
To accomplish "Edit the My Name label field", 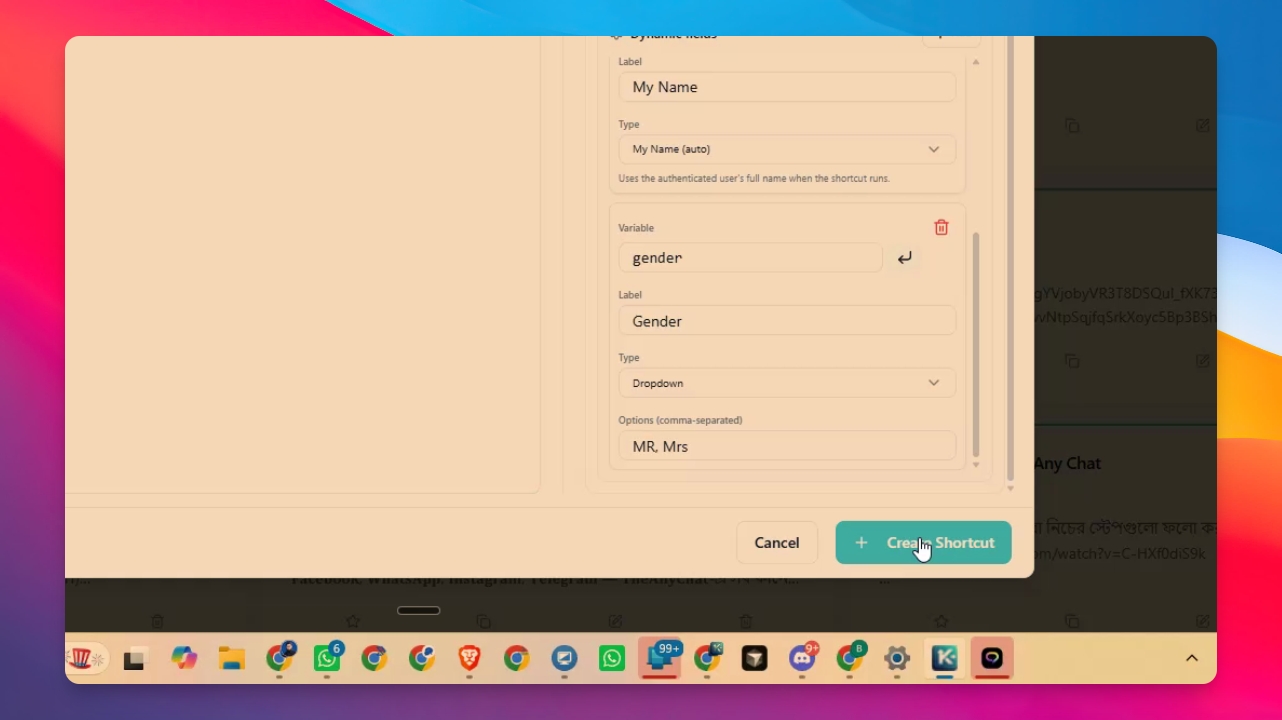I will (787, 87).
